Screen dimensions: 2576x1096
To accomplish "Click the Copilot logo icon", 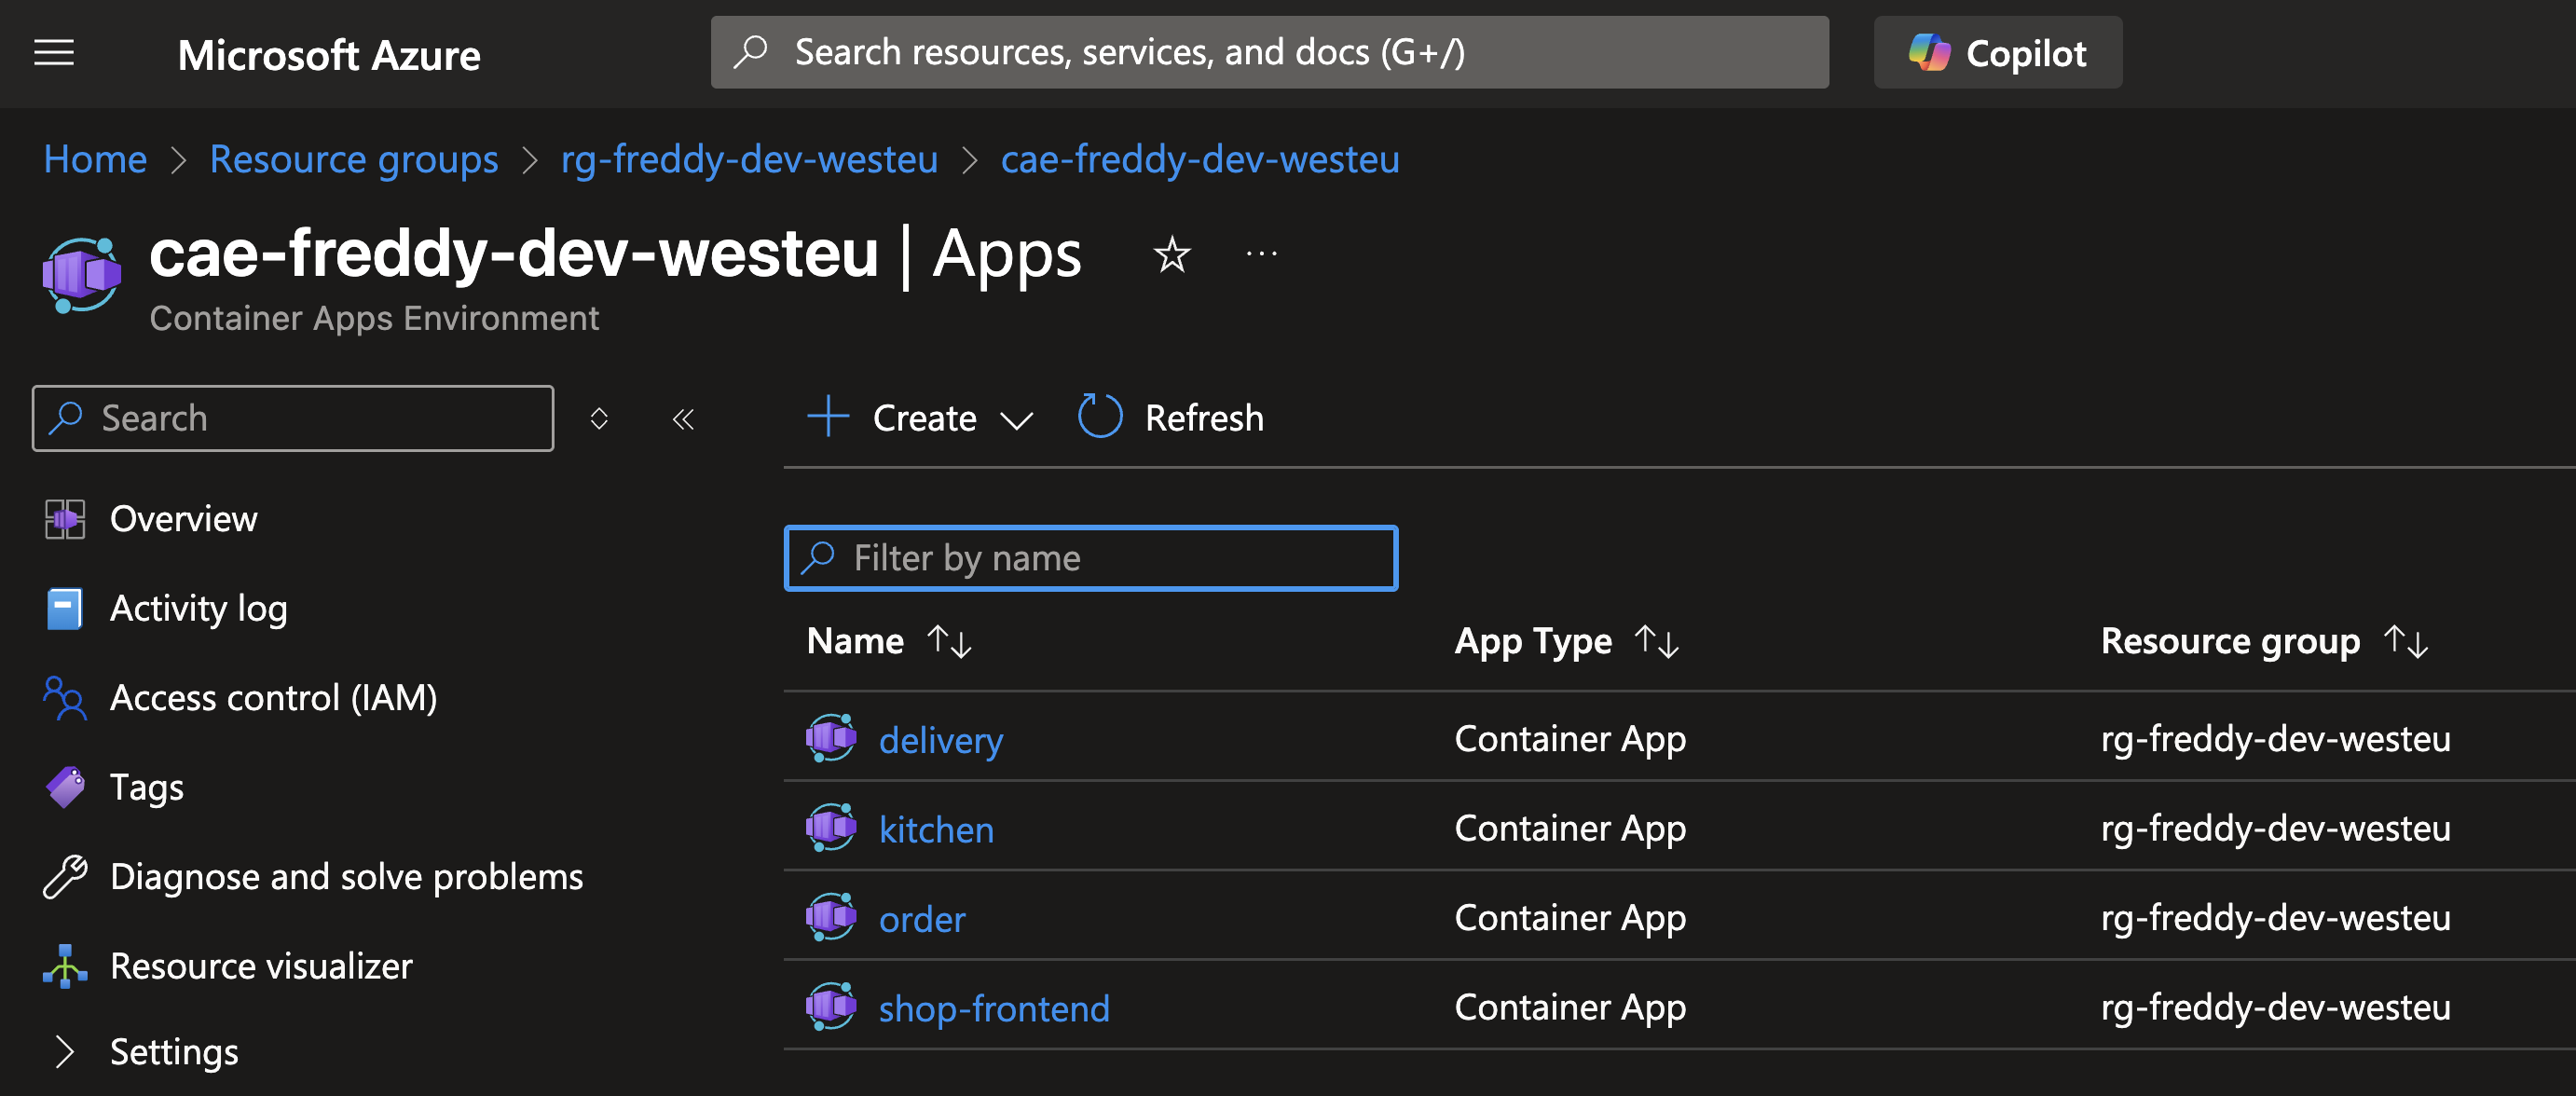I will (1929, 53).
